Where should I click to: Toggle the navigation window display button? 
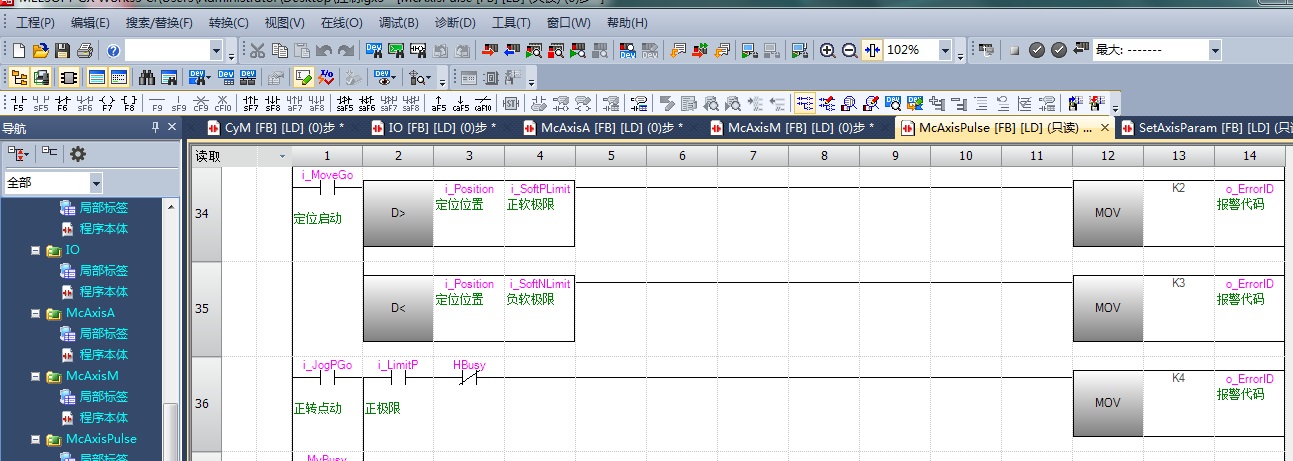click(x=18, y=77)
